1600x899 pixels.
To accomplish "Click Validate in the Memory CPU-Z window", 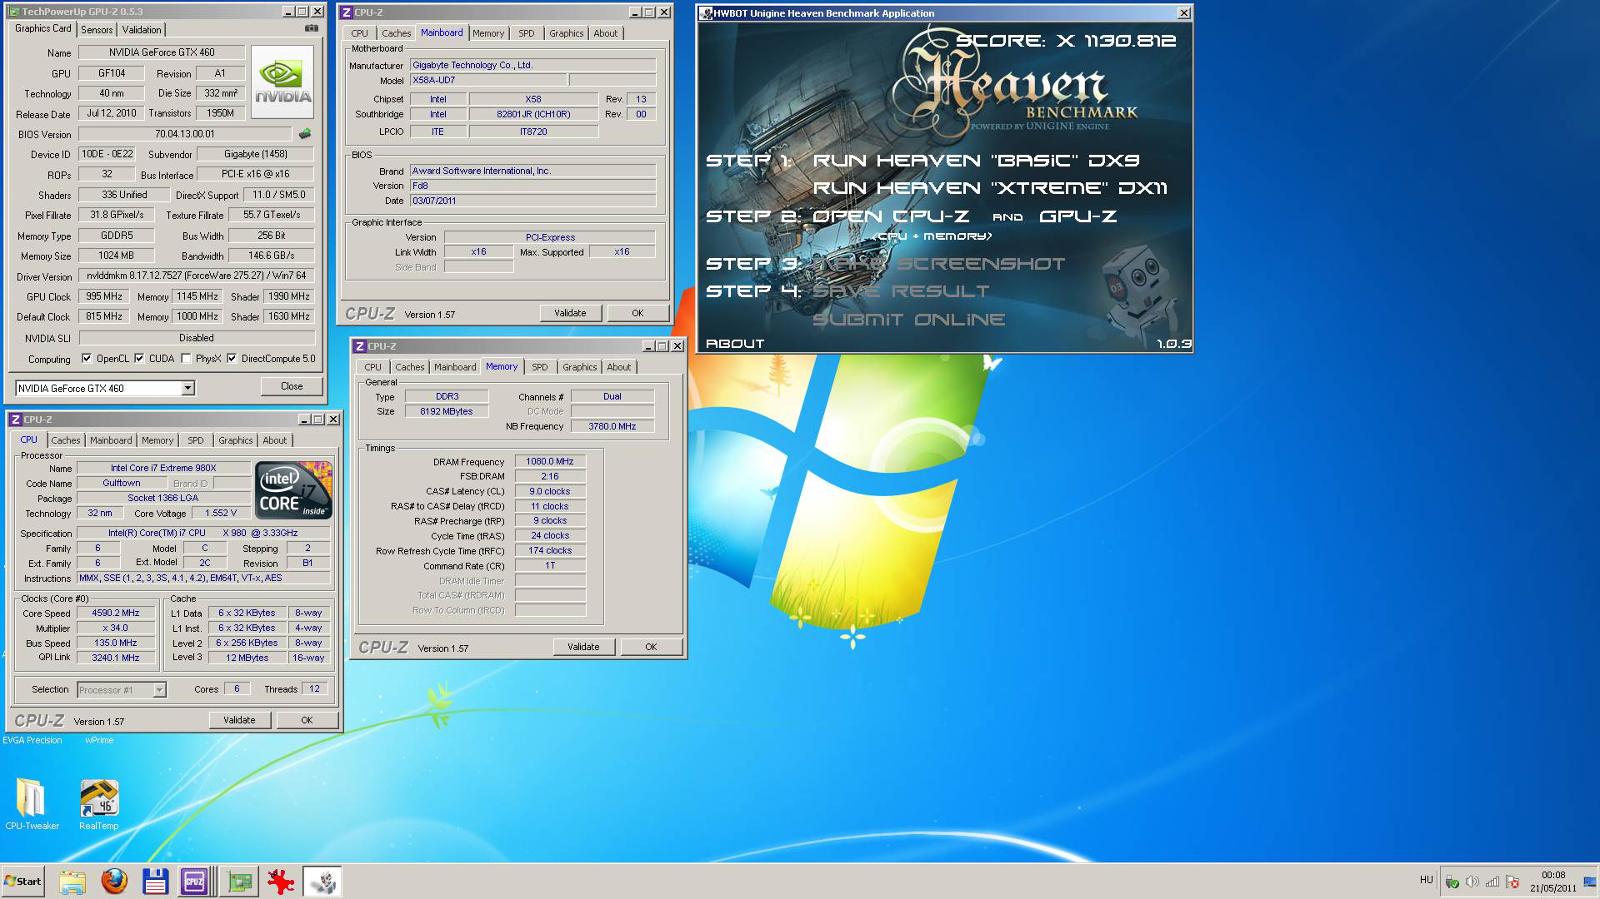I will (x=583, y=647).
